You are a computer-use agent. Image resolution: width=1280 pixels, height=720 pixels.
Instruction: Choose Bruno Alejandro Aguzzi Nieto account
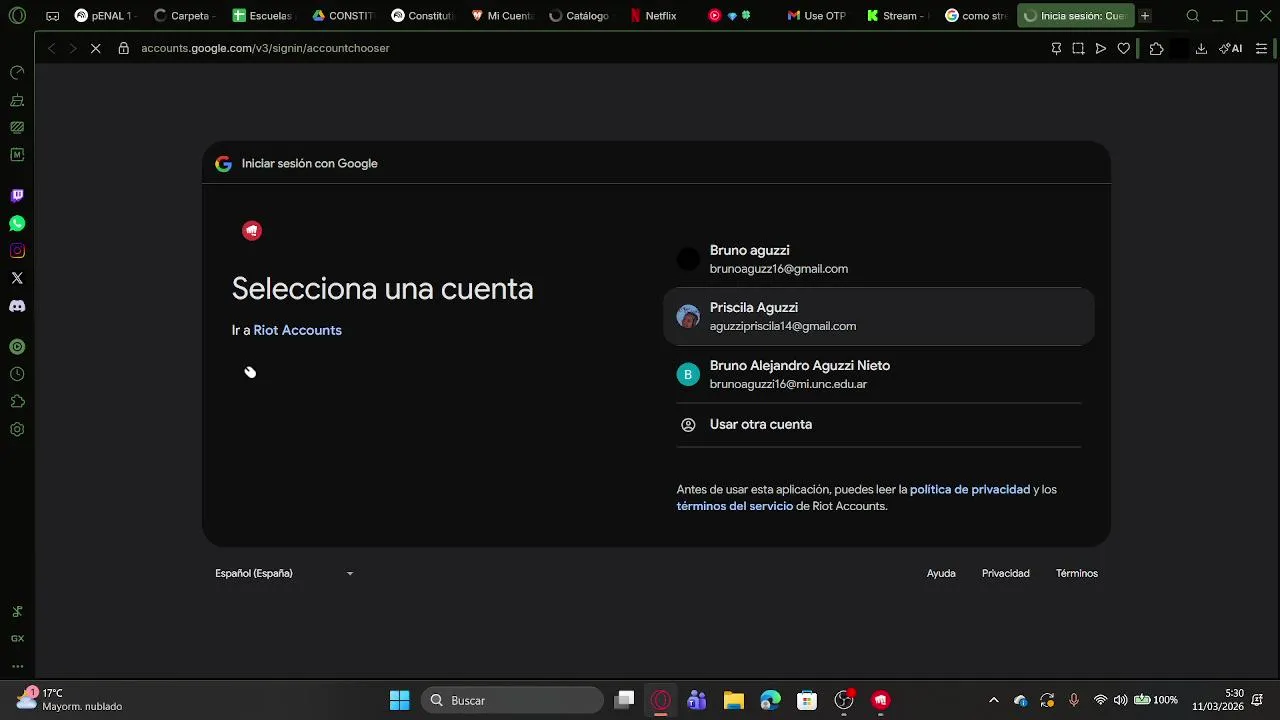coord(879,374)
